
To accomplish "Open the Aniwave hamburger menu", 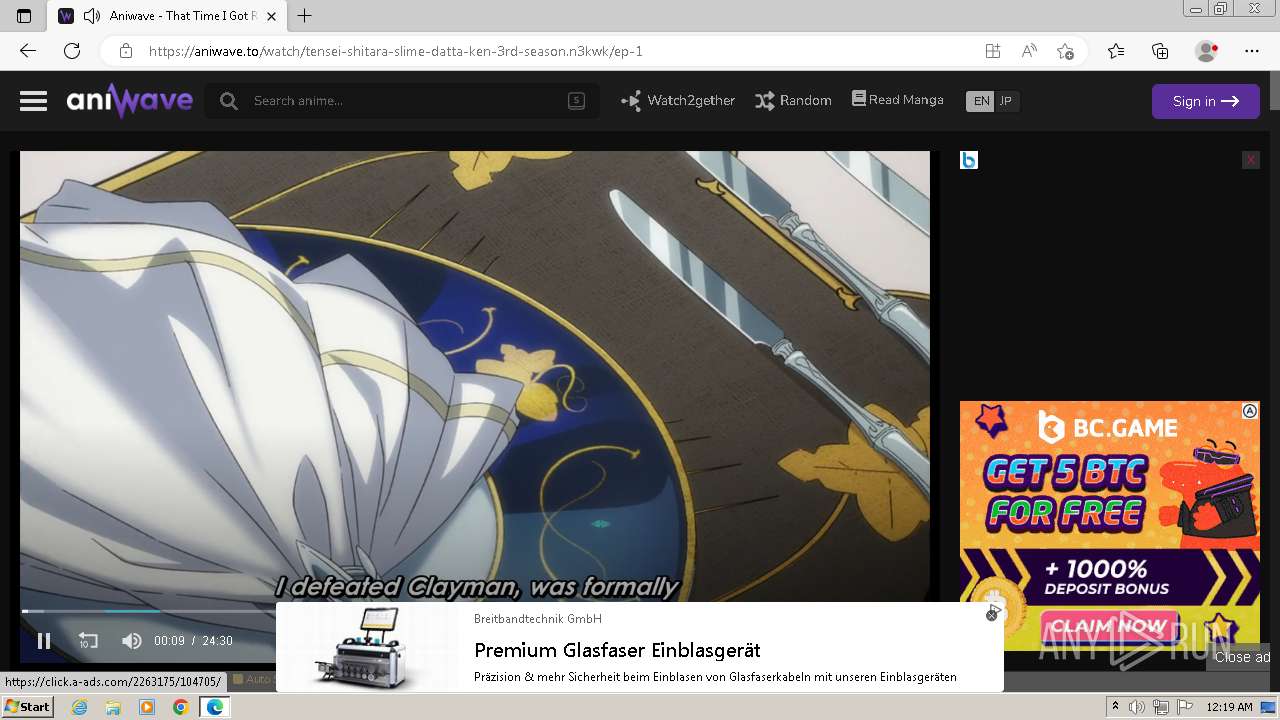I will pos(33,101).
